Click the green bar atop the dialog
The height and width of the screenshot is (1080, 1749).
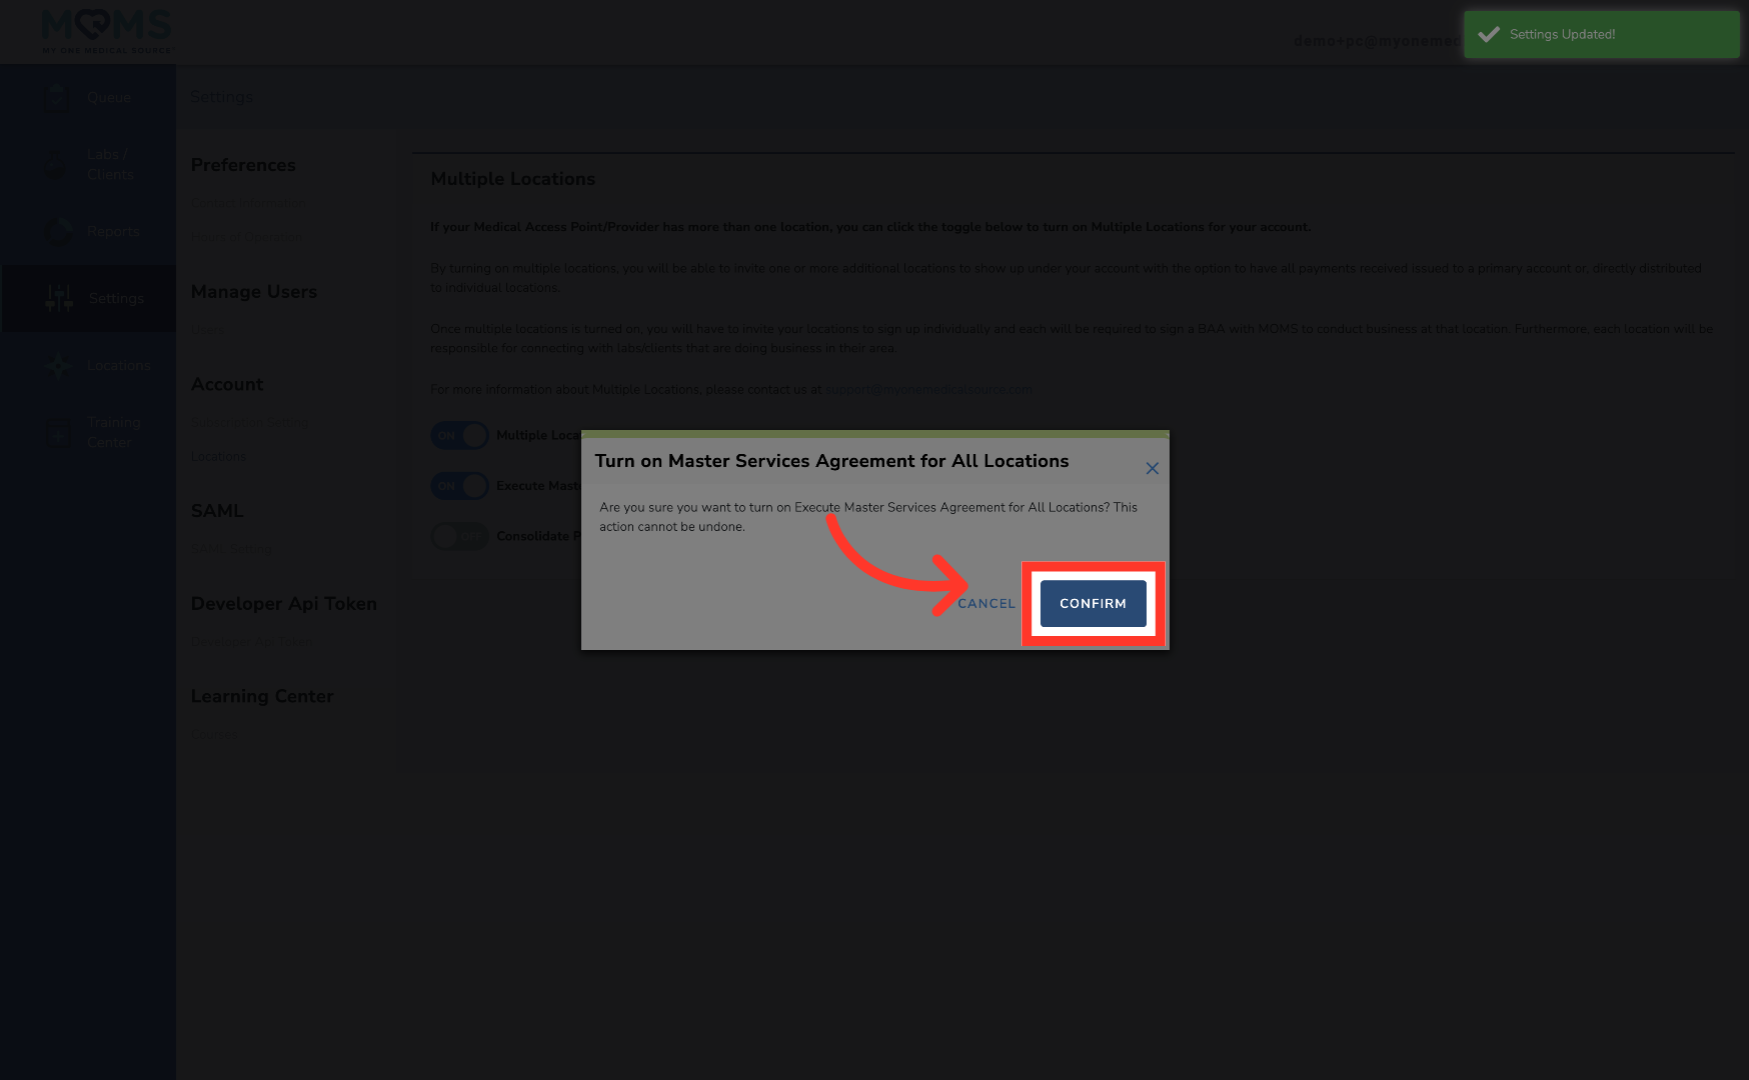tap(875, 436)
